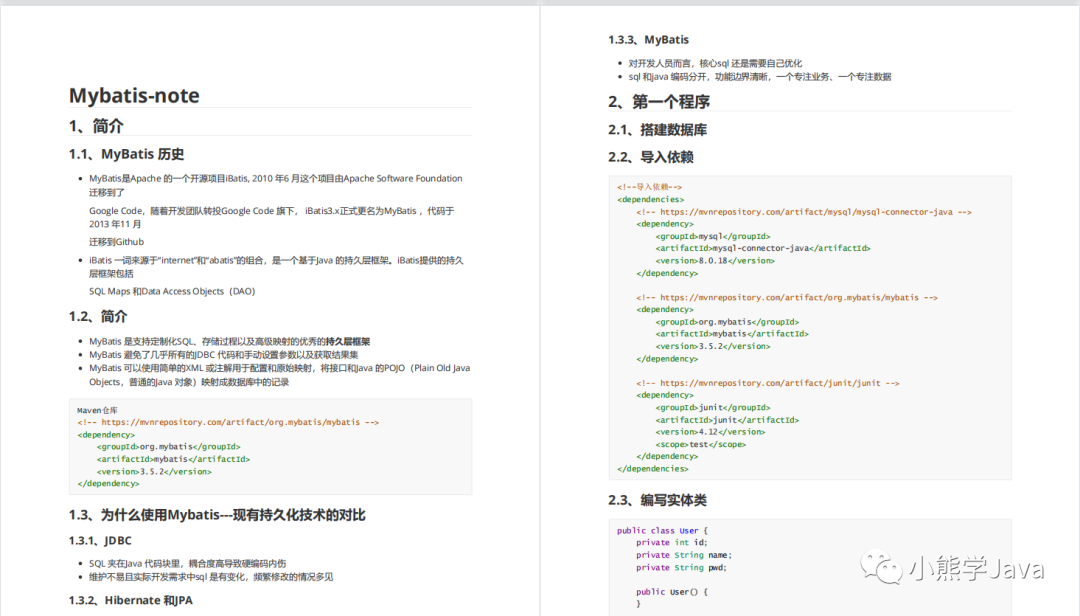Click the "<version>4.12</version>" line

coord(710,432)
